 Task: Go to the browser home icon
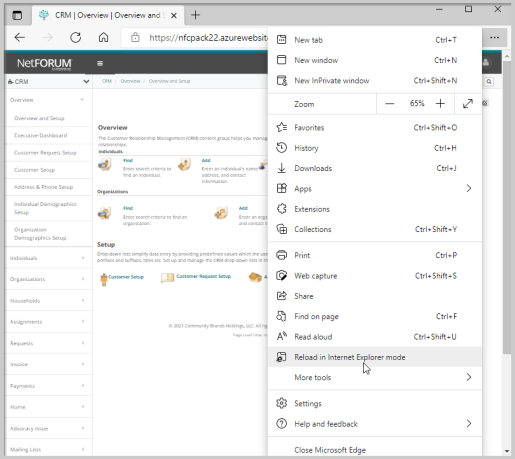103,37
